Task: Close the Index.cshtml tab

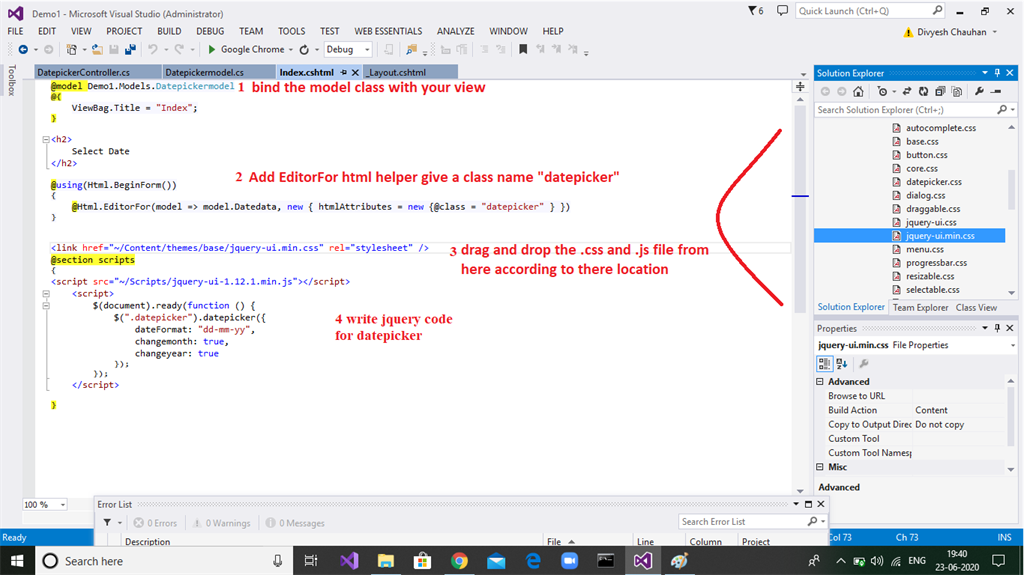Action: pyautogui.click(x=355, y=73)
